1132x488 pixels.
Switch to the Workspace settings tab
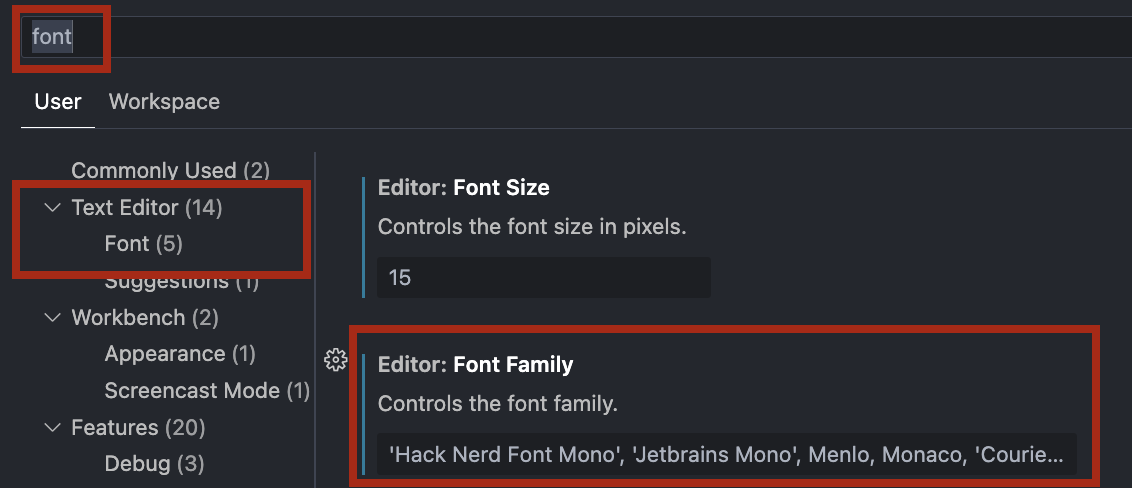(164, 102)
